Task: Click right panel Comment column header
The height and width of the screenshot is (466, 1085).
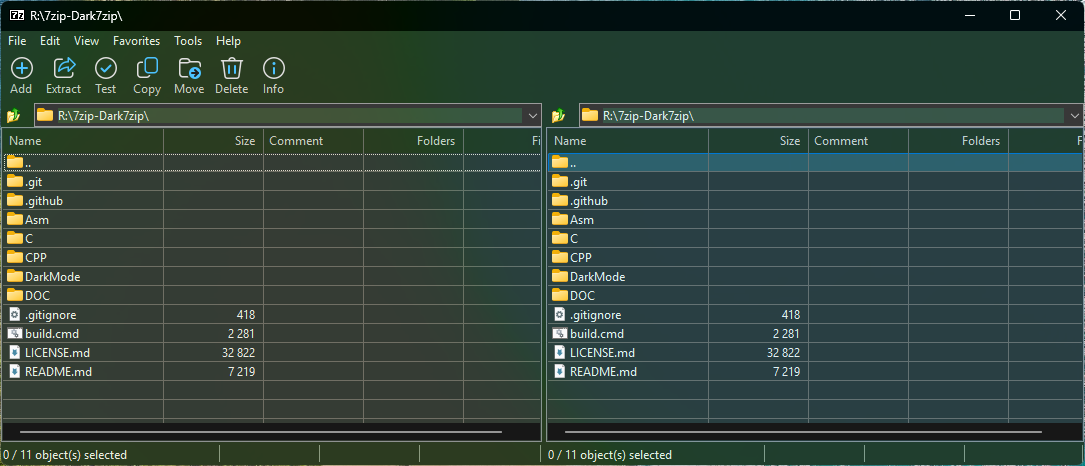Action: [x=859, y=141]
